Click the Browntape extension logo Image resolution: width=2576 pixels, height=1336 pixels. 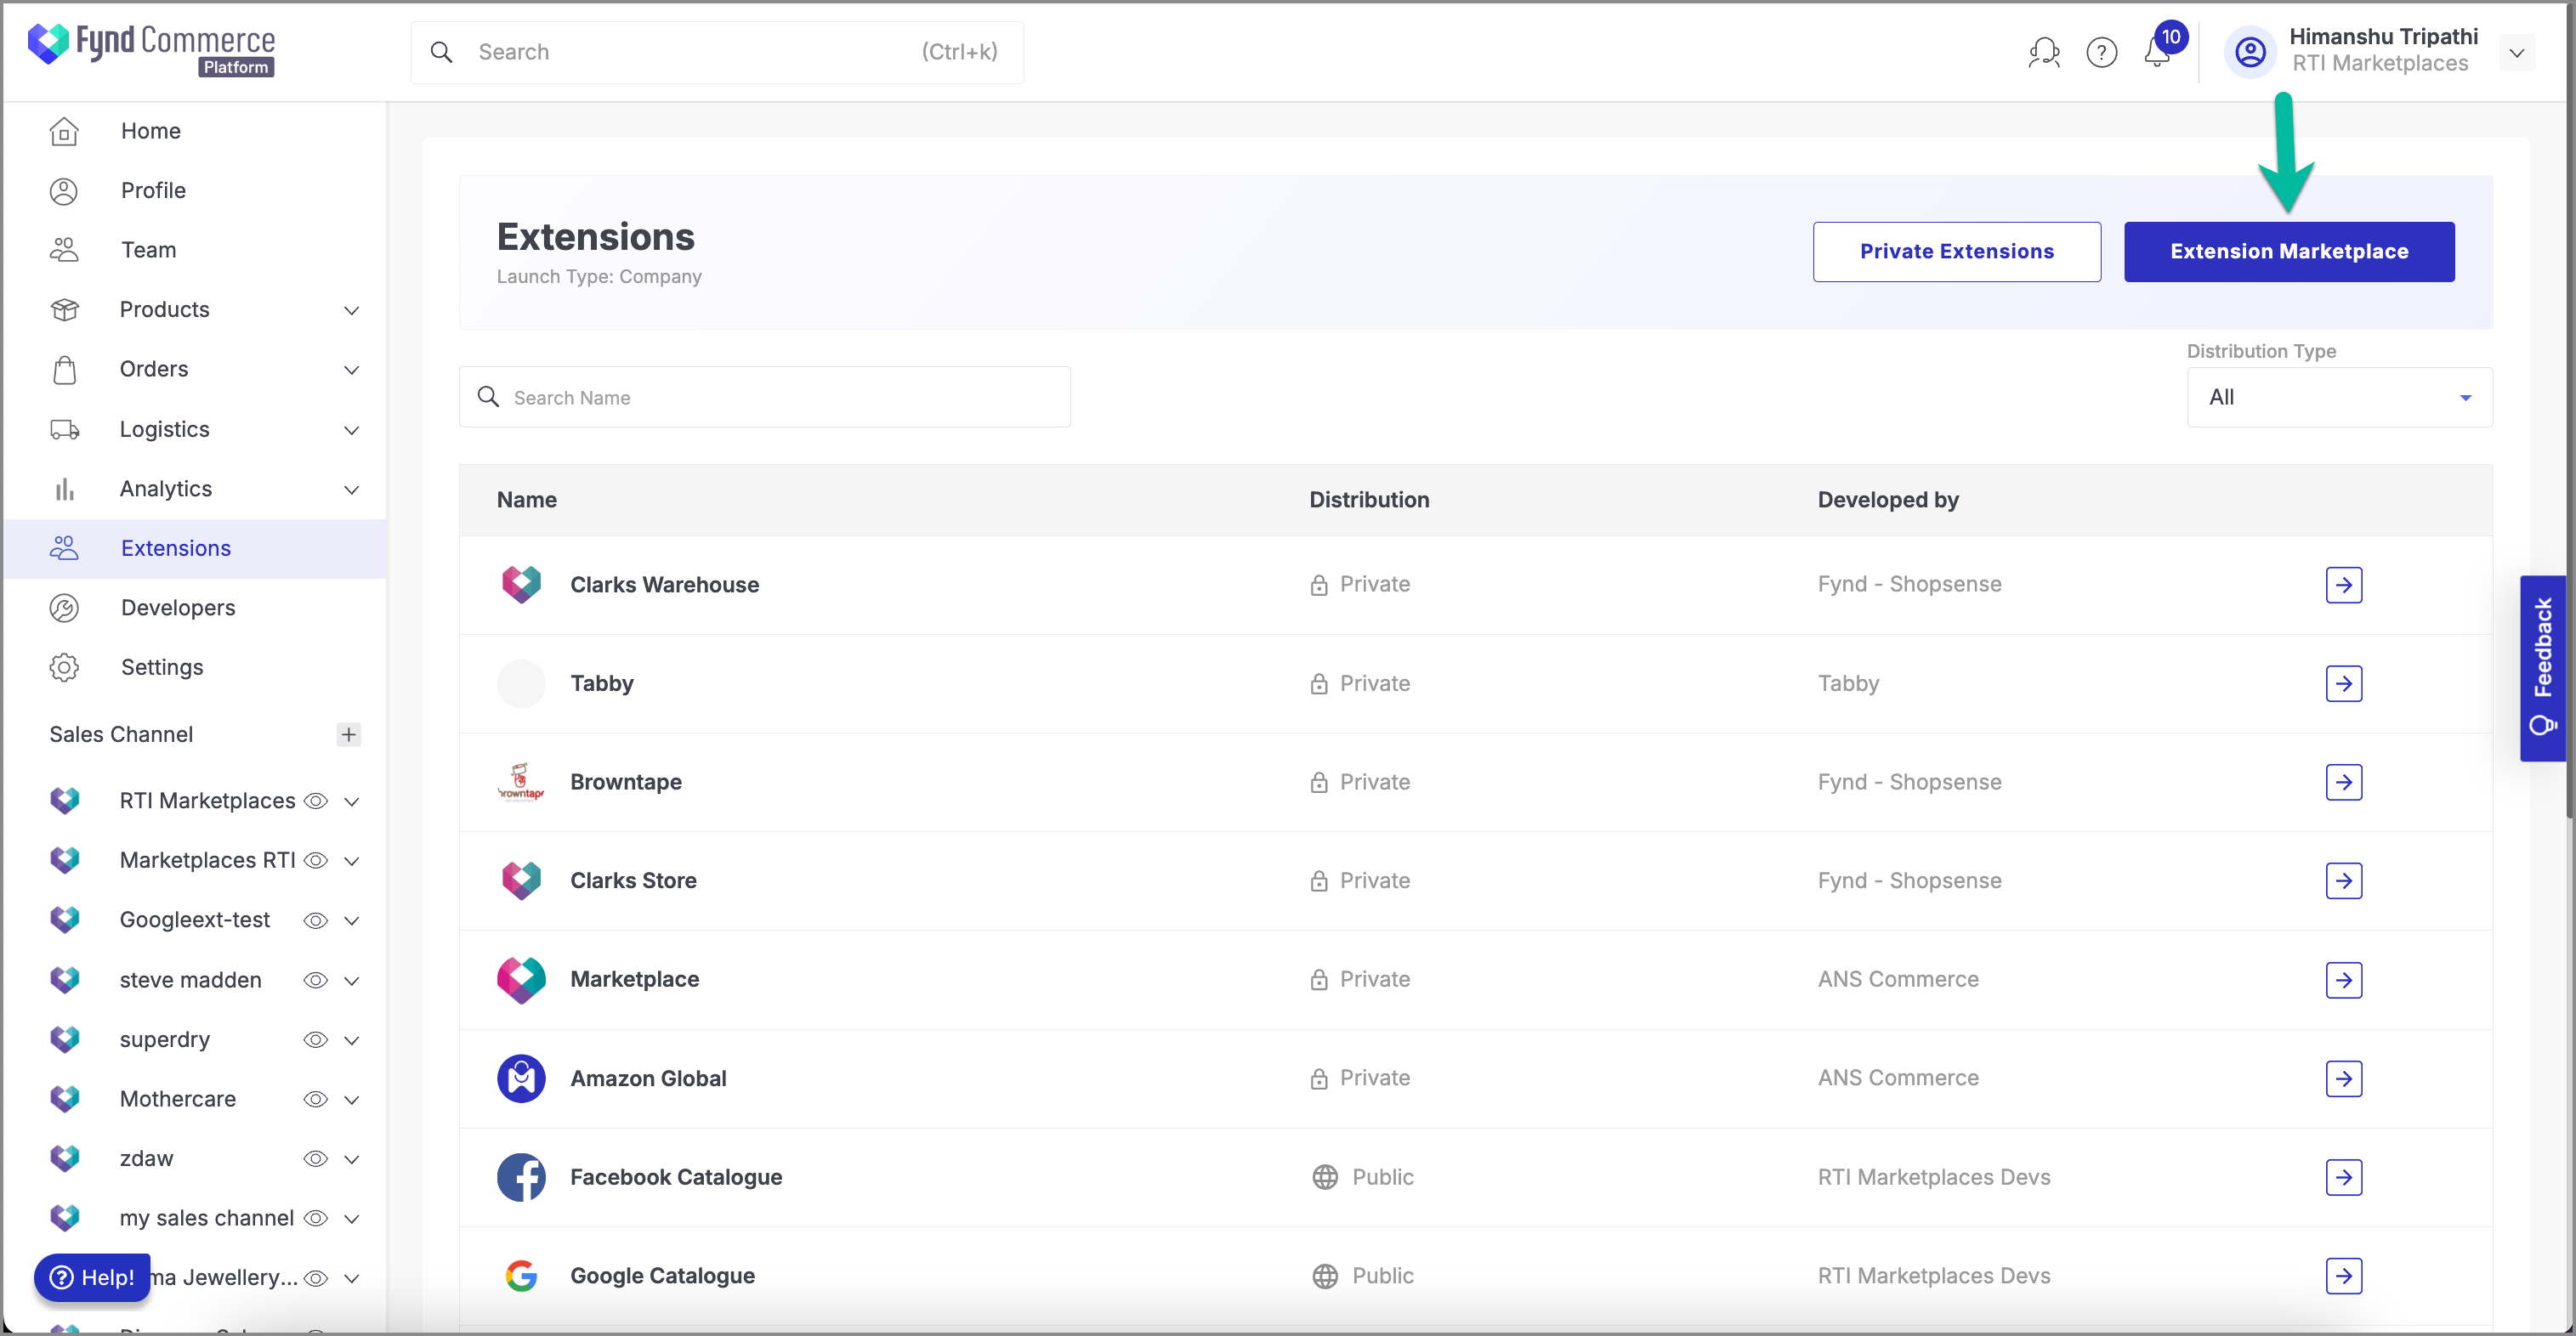point(521,782)
